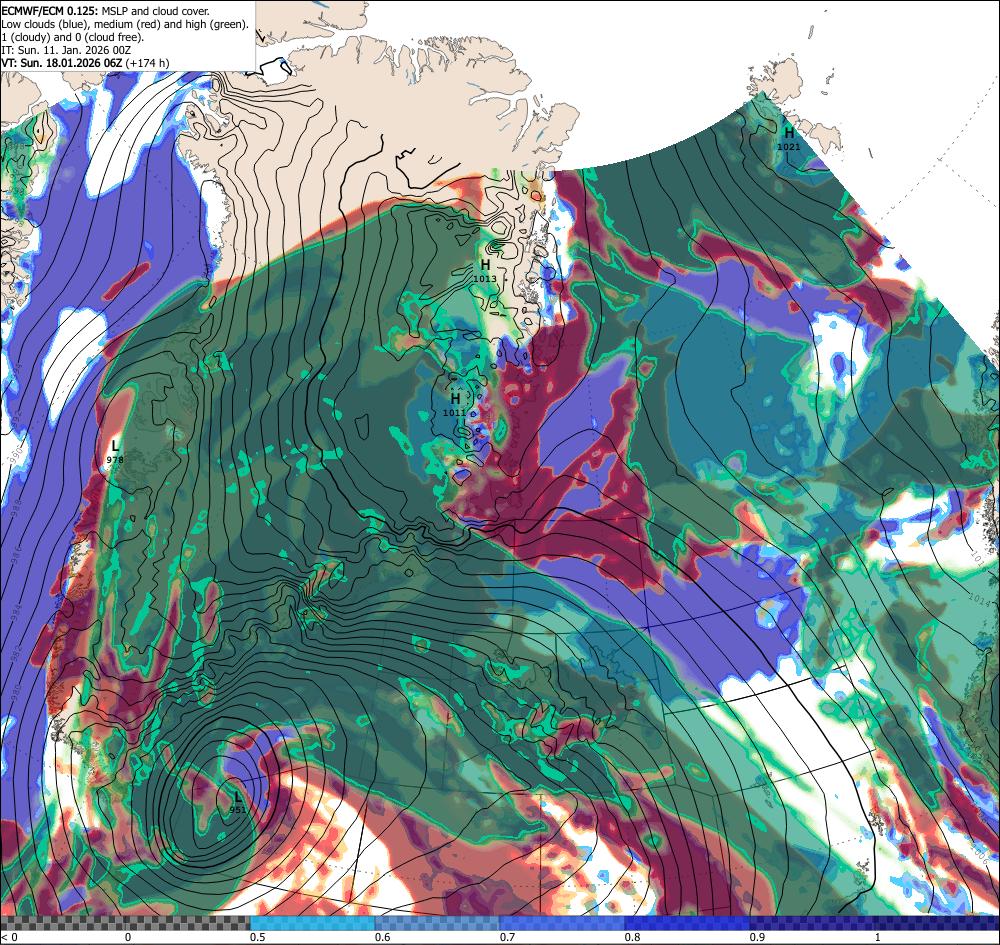
Task: Click the '< 0' colorbar label
Action: pyautogui.click(x=9, y=937)
